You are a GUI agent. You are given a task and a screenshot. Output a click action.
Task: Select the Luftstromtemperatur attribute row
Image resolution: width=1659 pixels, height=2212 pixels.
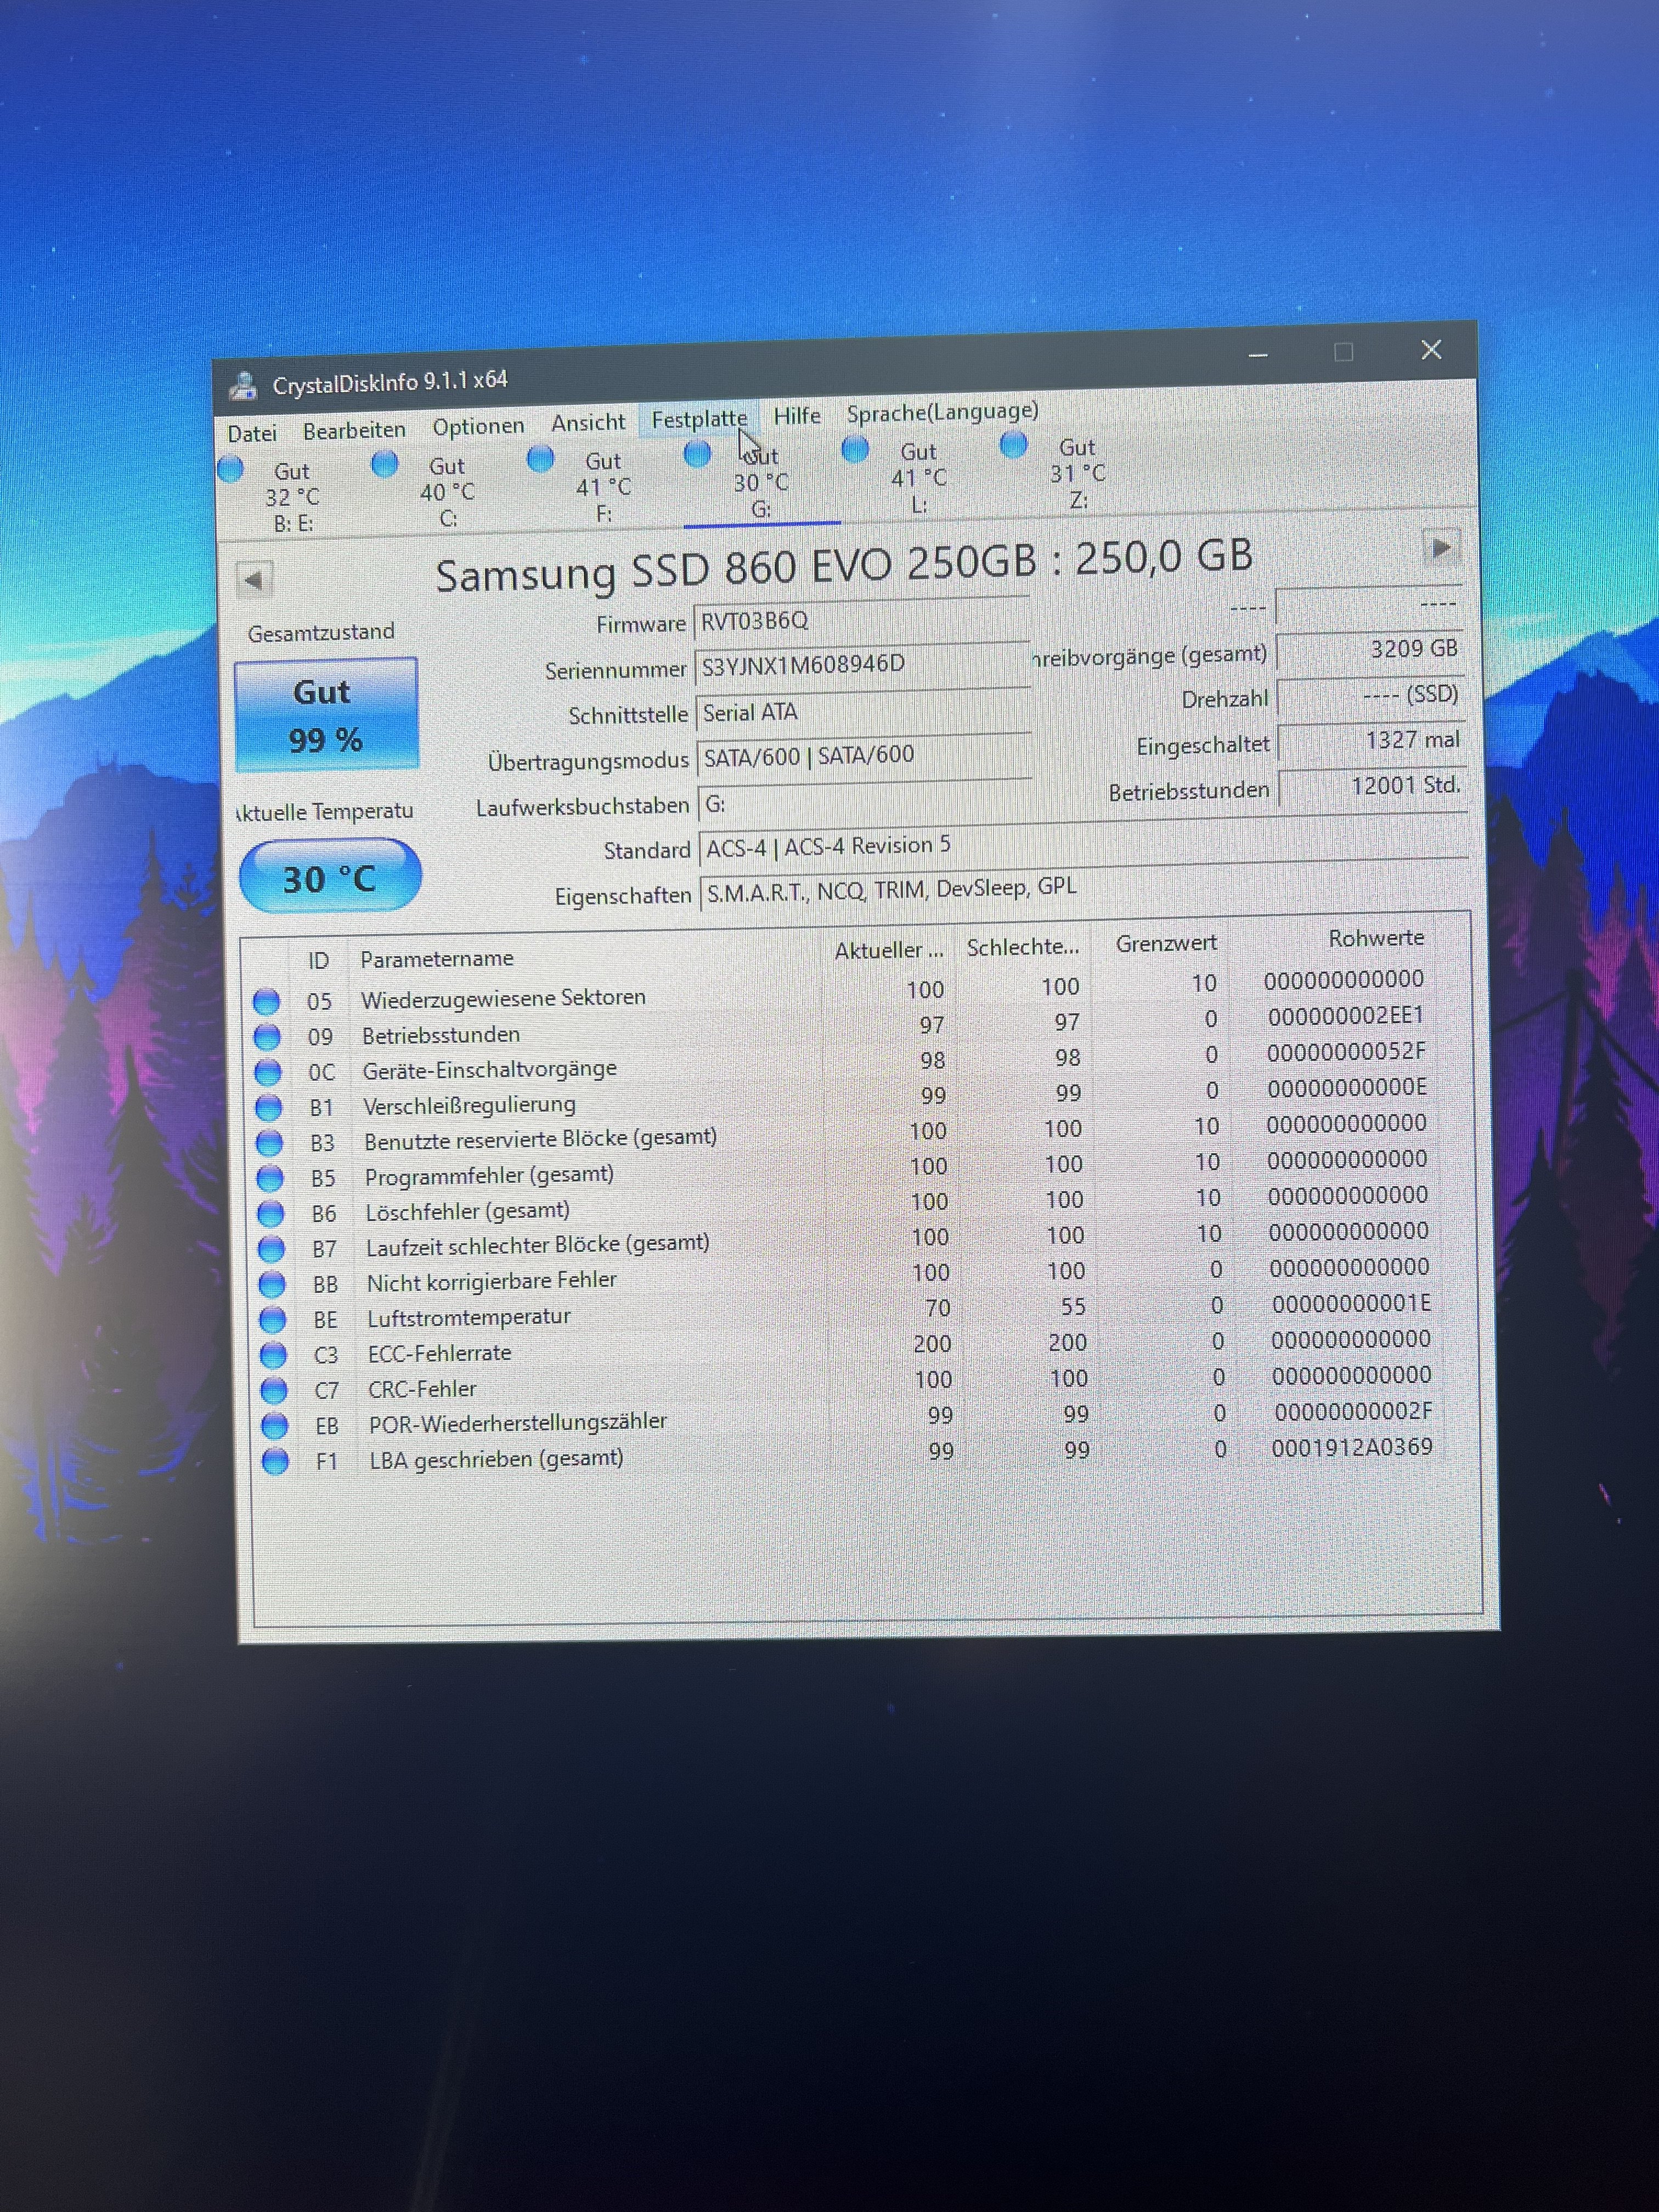pyautogui.click(x=468, y=1317)
